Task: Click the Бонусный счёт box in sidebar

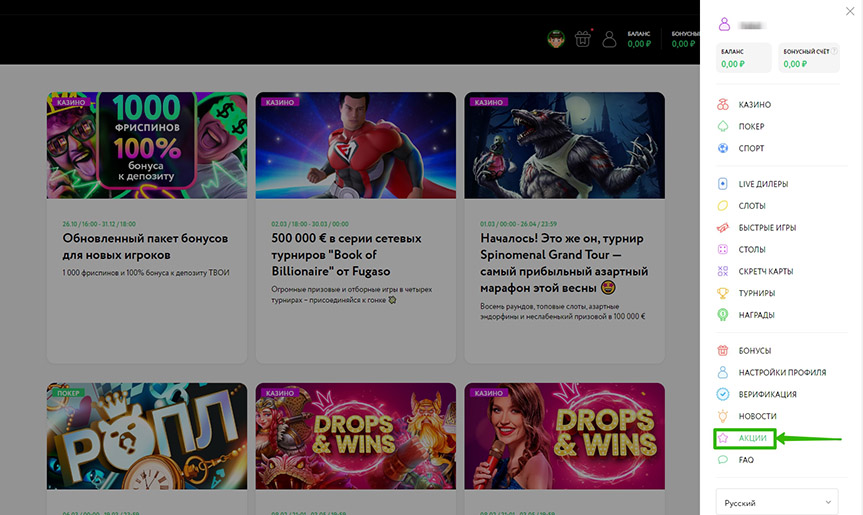Action: (x=807, y=58)
